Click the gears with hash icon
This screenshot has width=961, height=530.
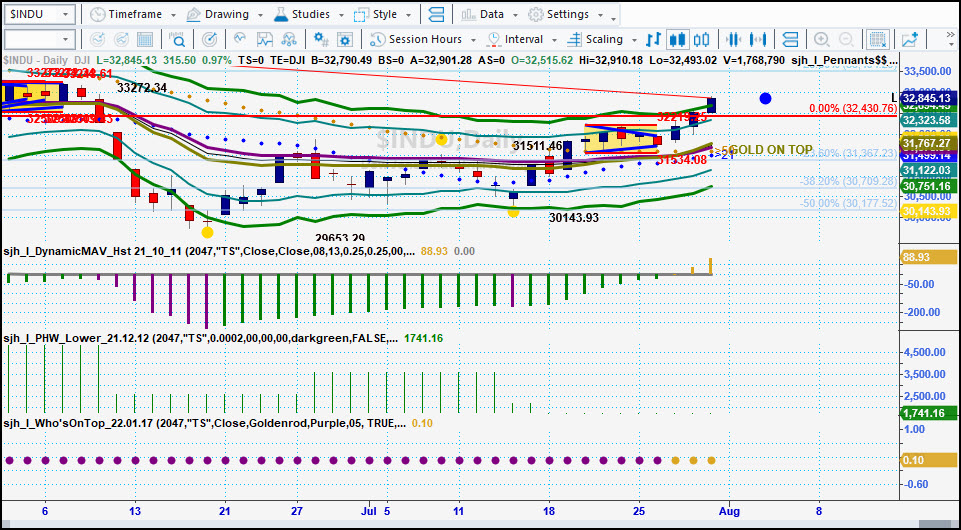pyautogui.click(x=321, y=40)
